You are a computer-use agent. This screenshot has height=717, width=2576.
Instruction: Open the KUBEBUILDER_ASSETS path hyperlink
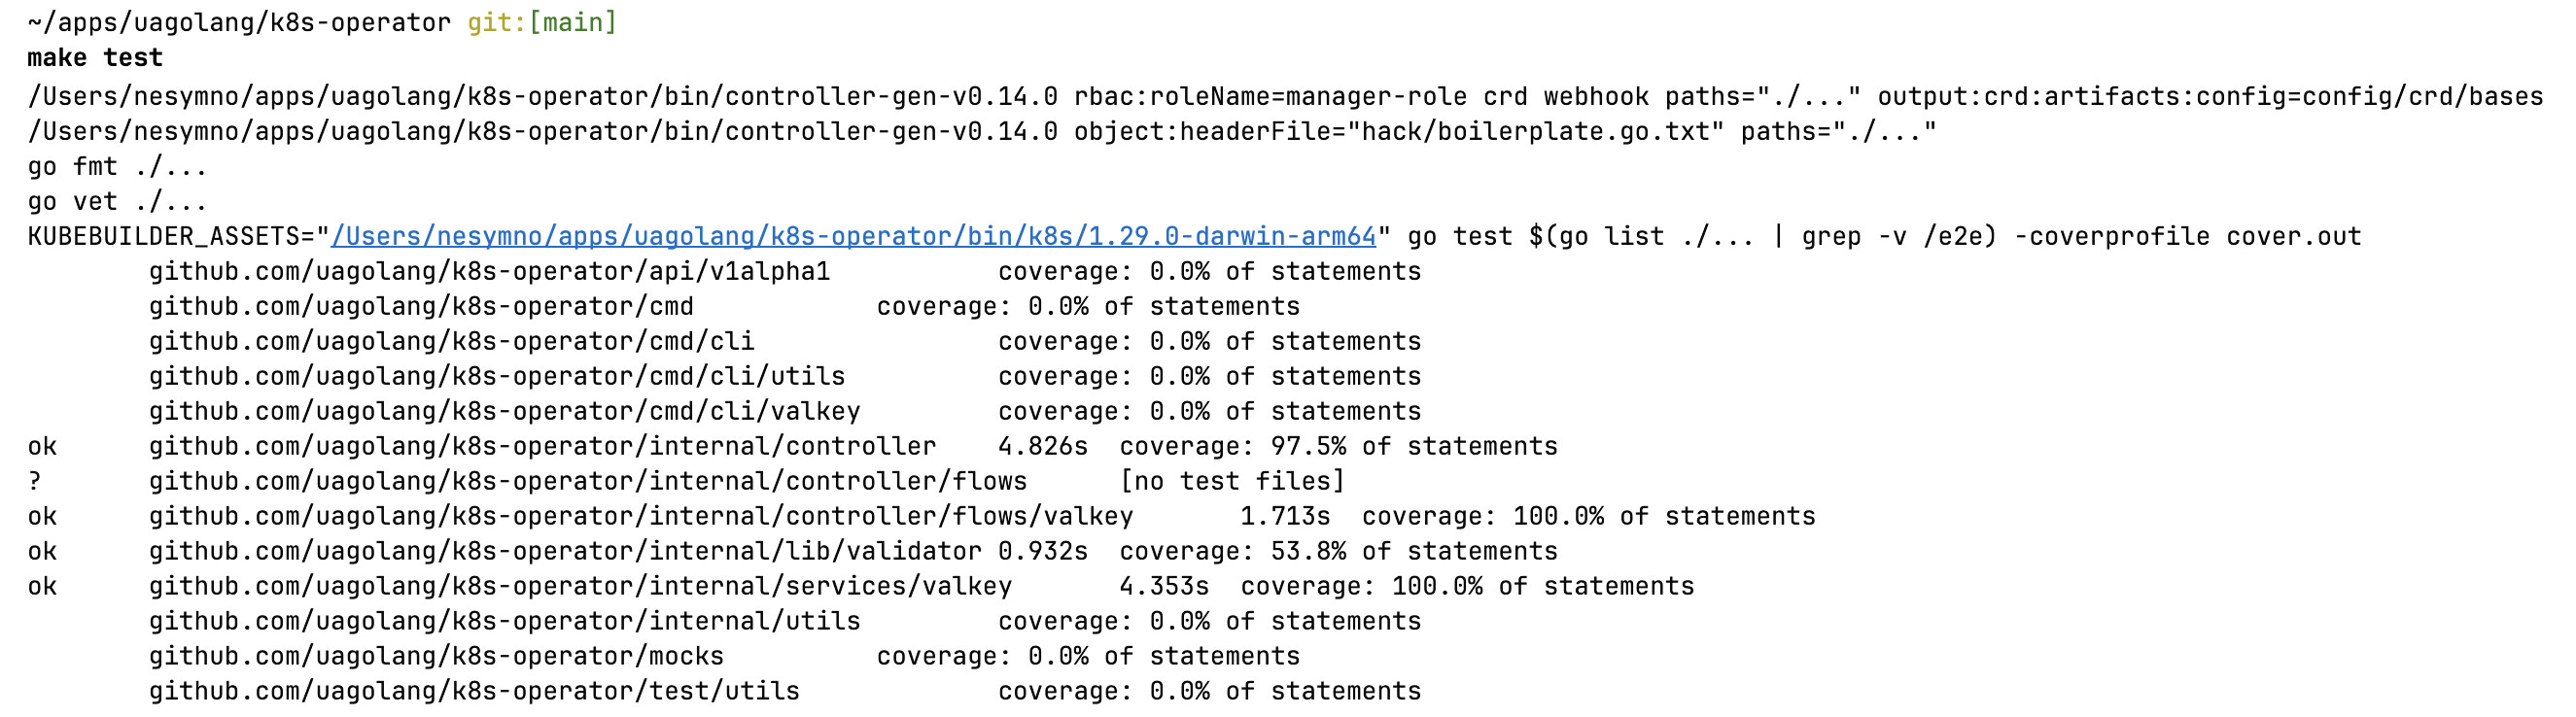click(x=854, y=237)
